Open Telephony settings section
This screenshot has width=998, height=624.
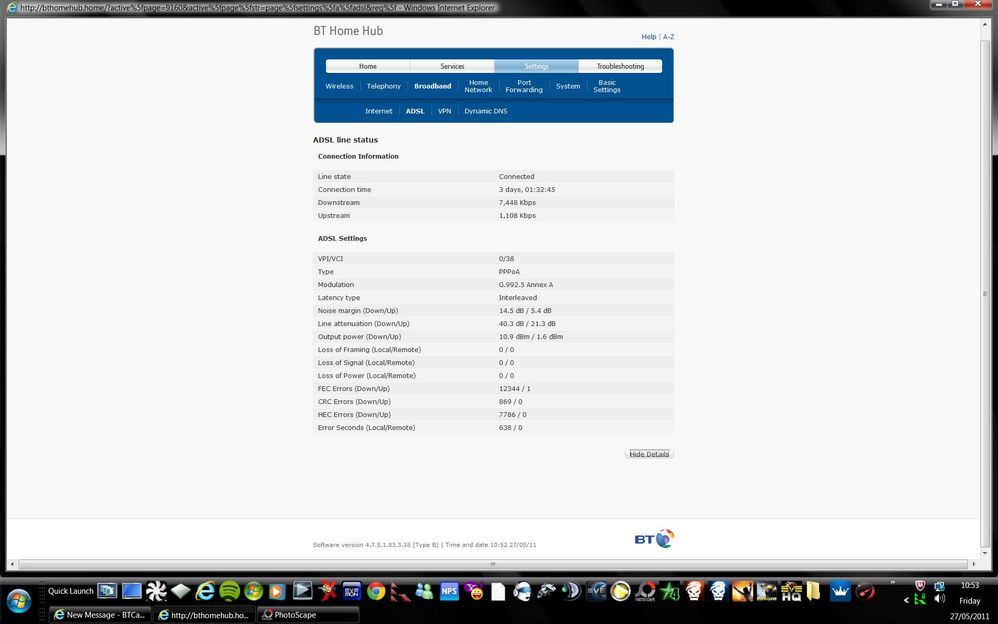(383, 86)
